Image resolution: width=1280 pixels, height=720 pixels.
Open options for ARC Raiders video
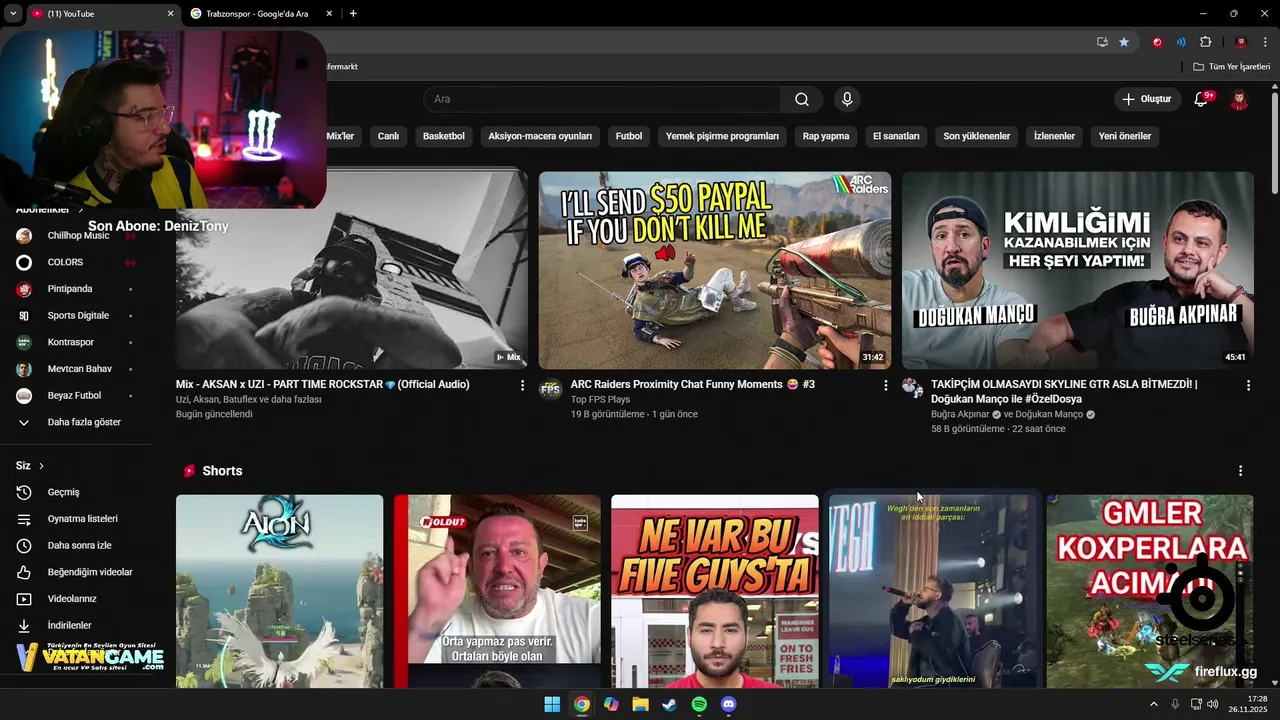tap(885, 385)
